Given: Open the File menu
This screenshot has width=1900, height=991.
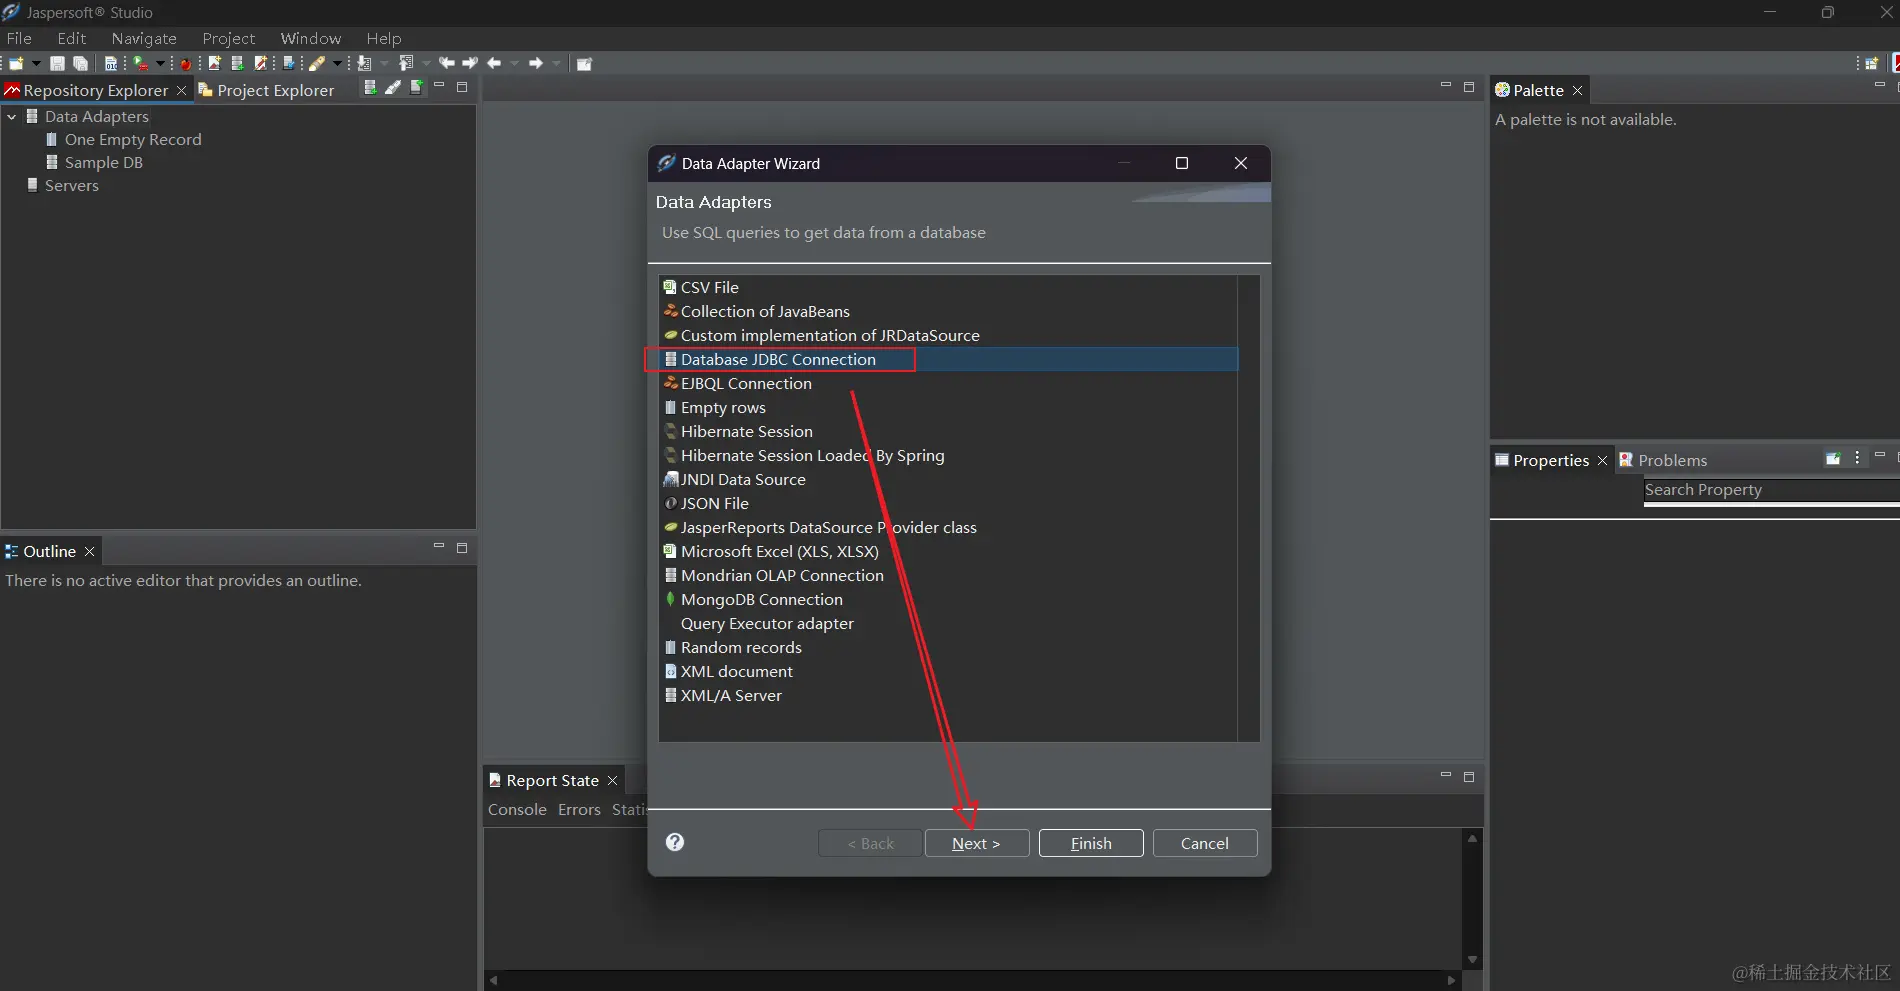Looking at the screenshot, I should pyautogui.click(x=19, y=38).
